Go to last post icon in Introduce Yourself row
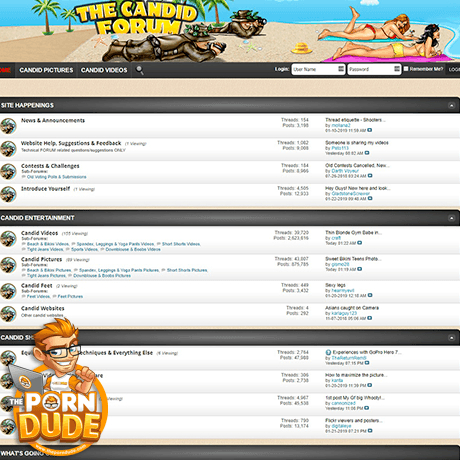 click(x=370, y=198)
